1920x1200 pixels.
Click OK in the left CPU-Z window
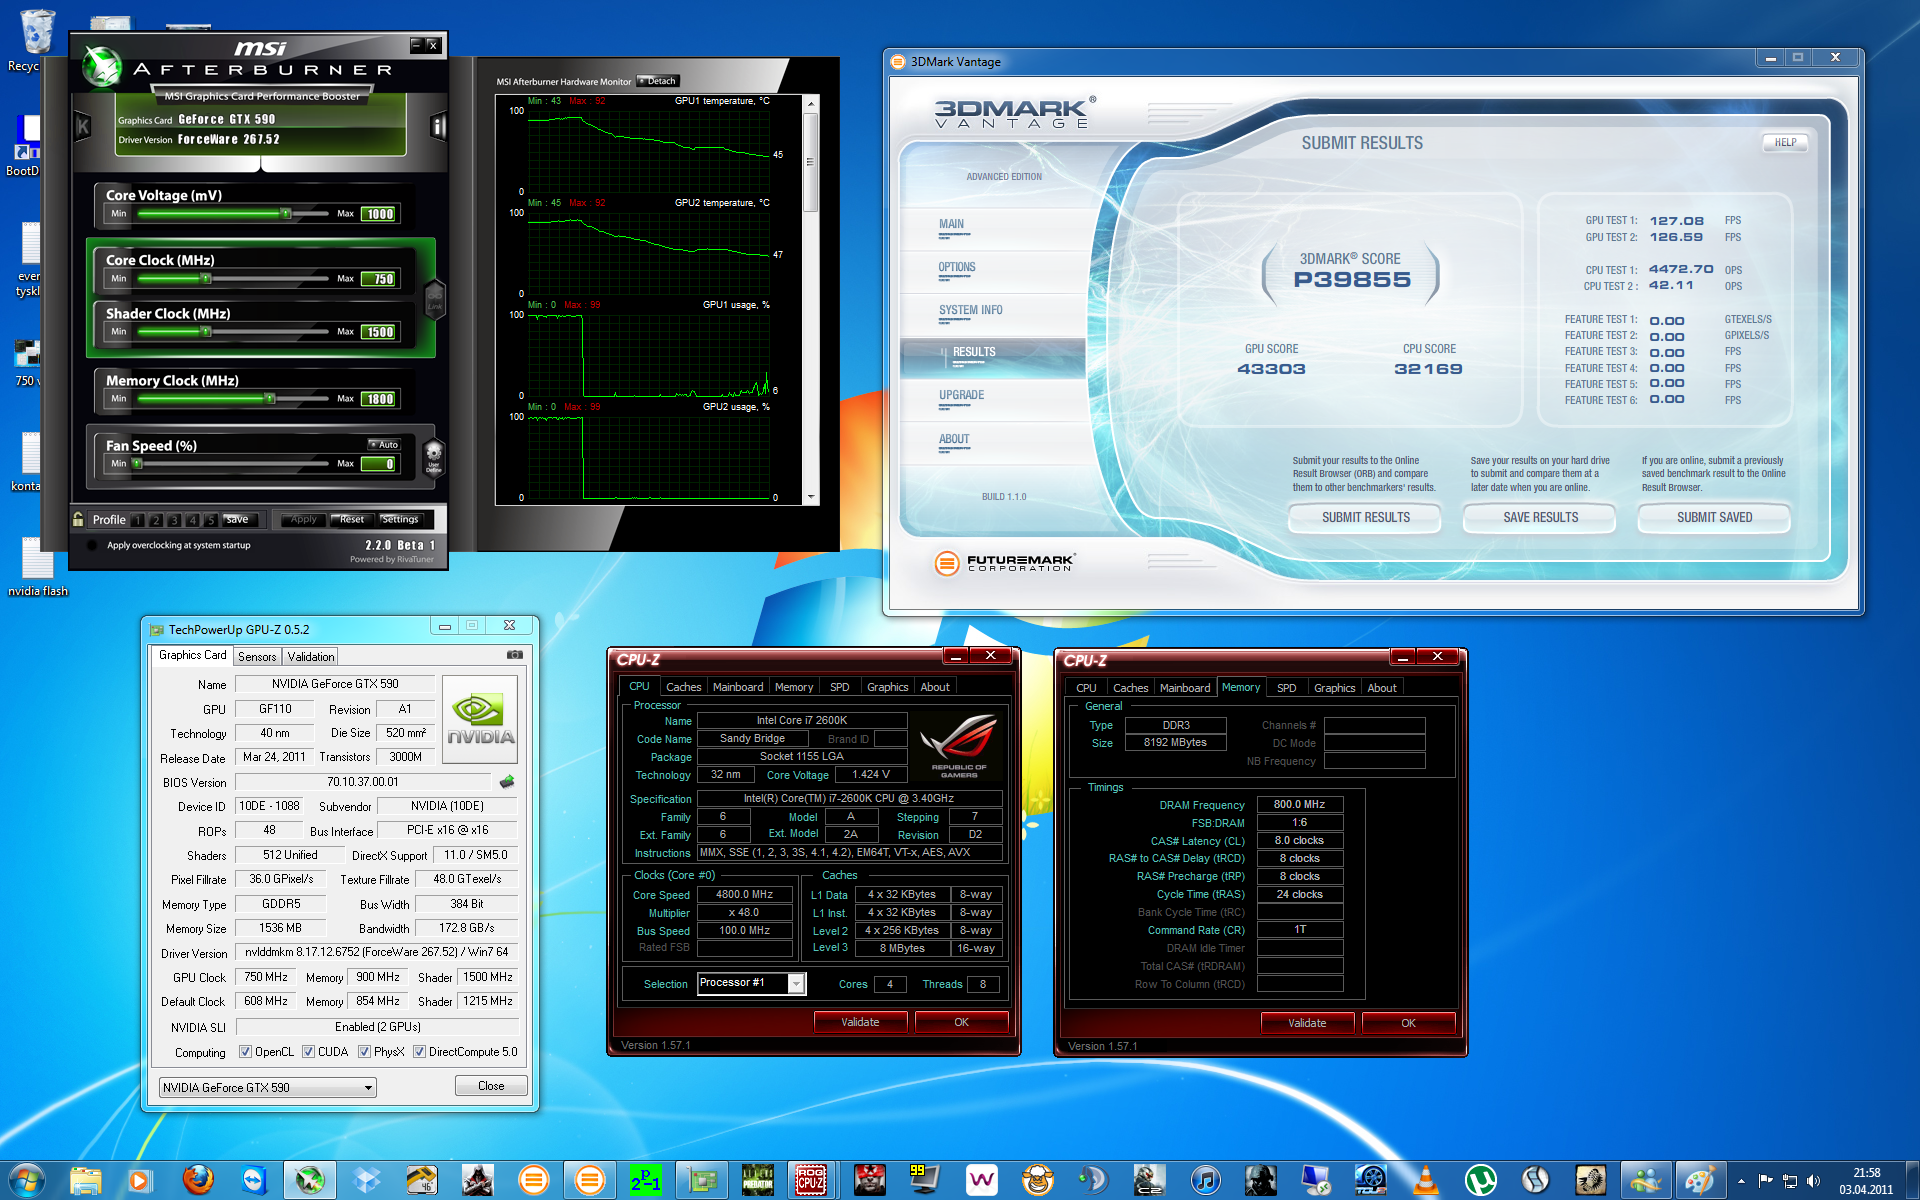click(961, 1022)
